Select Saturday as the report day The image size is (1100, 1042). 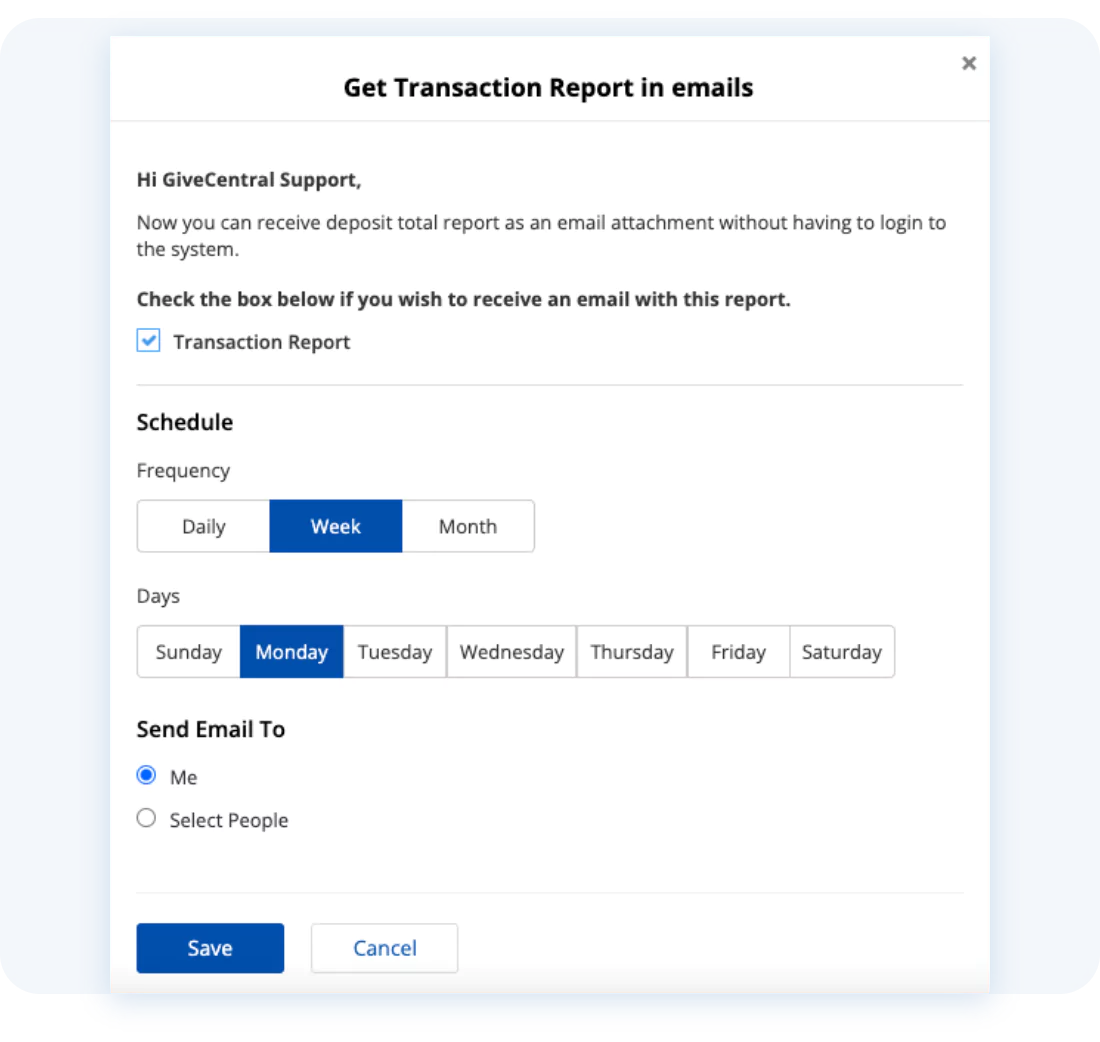pos(842,651)
